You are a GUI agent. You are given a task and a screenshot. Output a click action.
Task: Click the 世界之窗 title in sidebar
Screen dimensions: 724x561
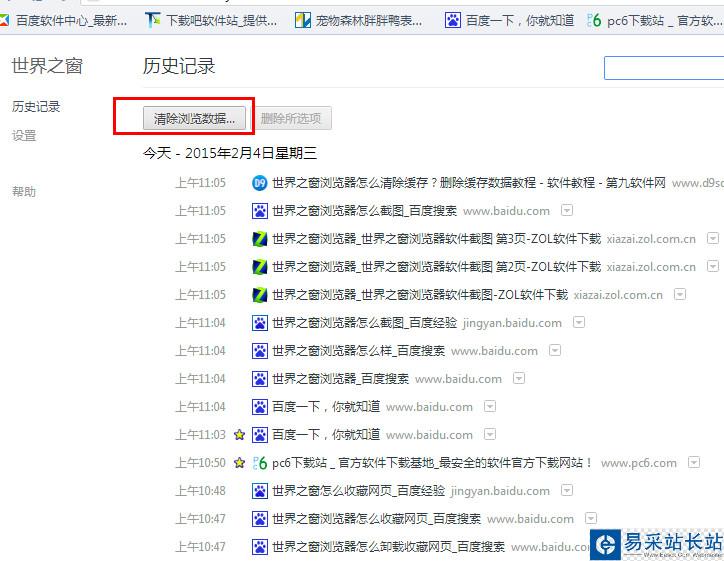click(47, 66)
